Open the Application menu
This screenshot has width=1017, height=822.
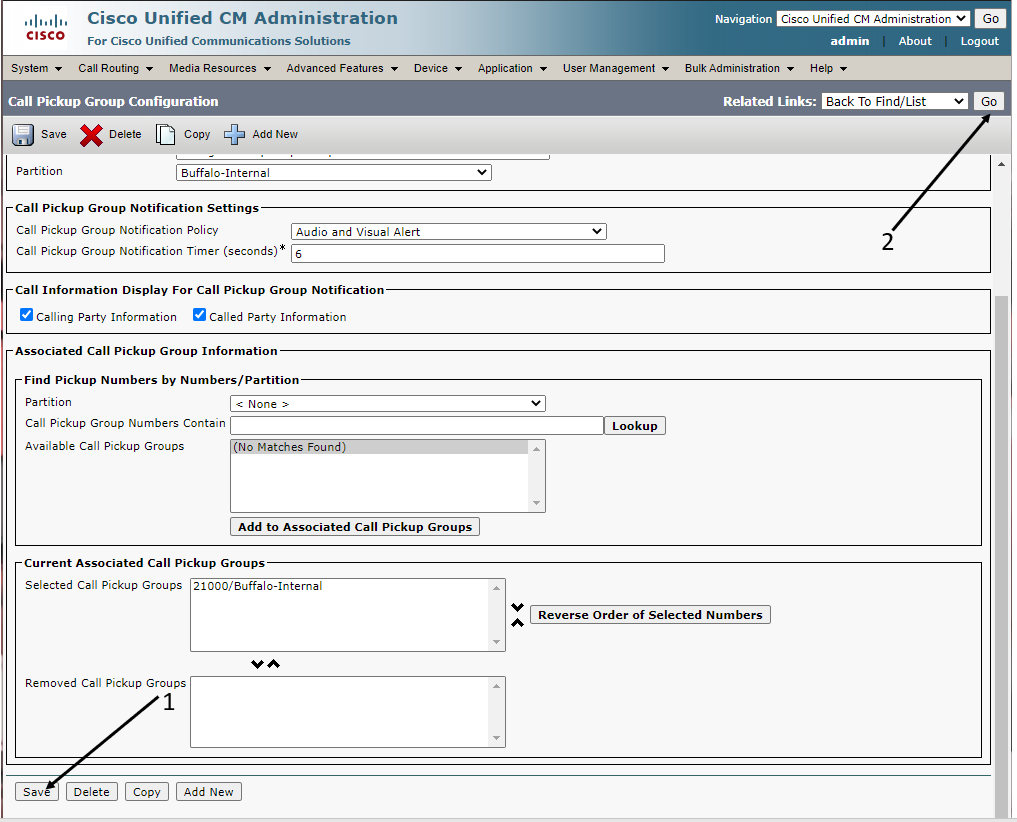(512, 68)
